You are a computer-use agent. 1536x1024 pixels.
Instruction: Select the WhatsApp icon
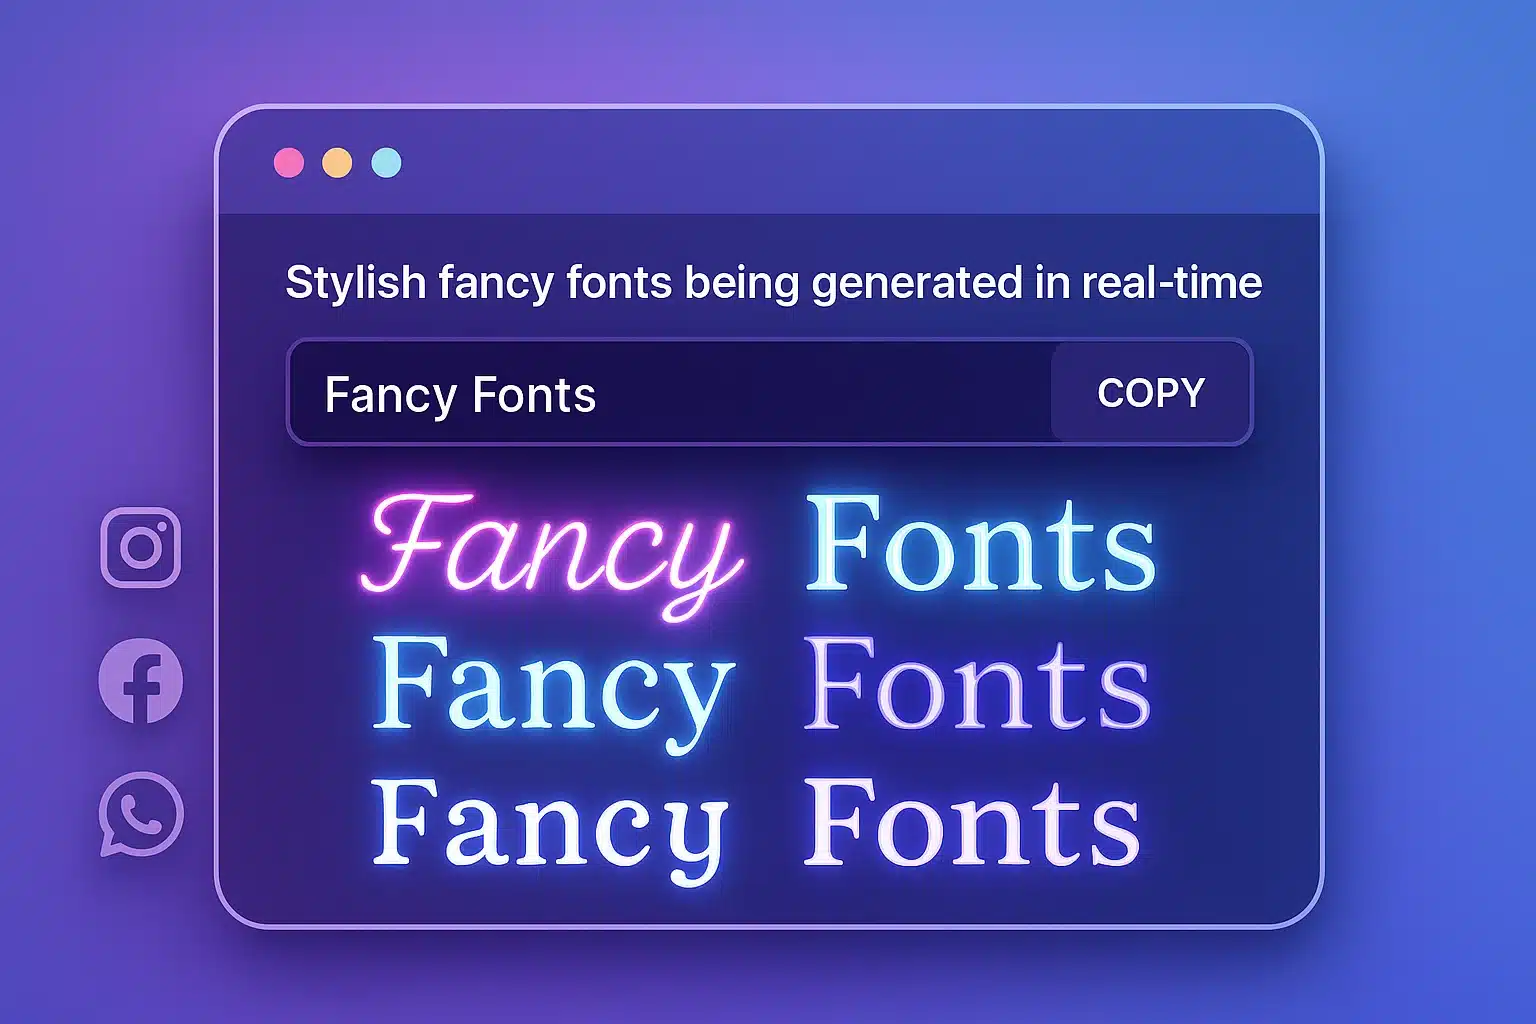coord(141,814)
